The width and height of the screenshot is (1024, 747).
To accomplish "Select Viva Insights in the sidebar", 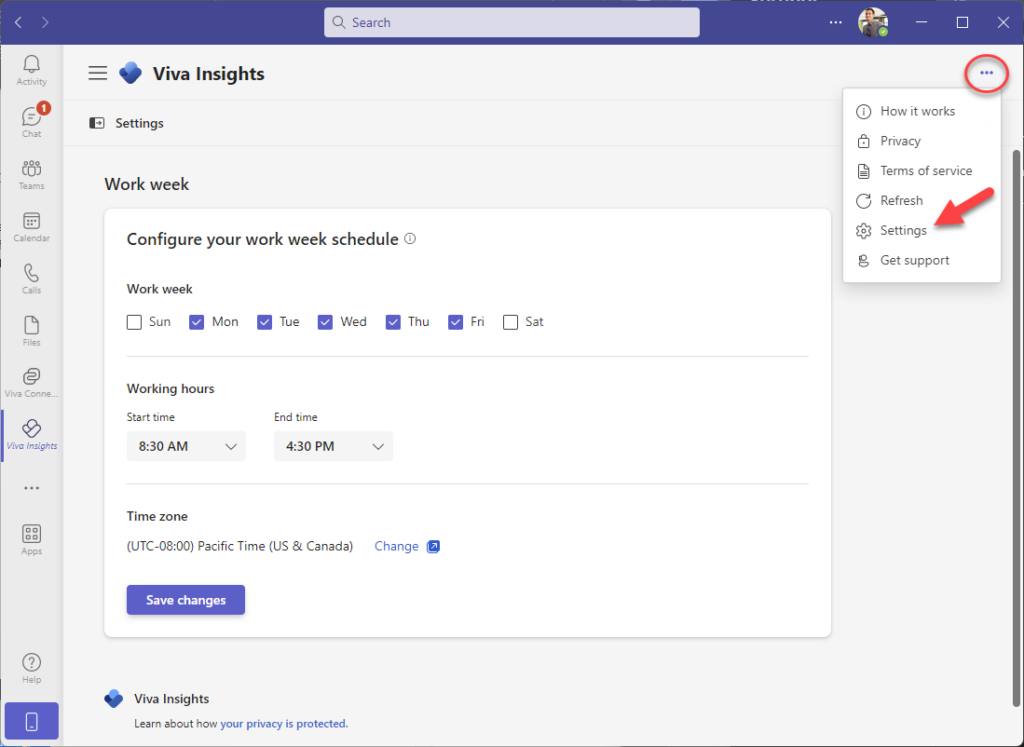I will point(31,436).
